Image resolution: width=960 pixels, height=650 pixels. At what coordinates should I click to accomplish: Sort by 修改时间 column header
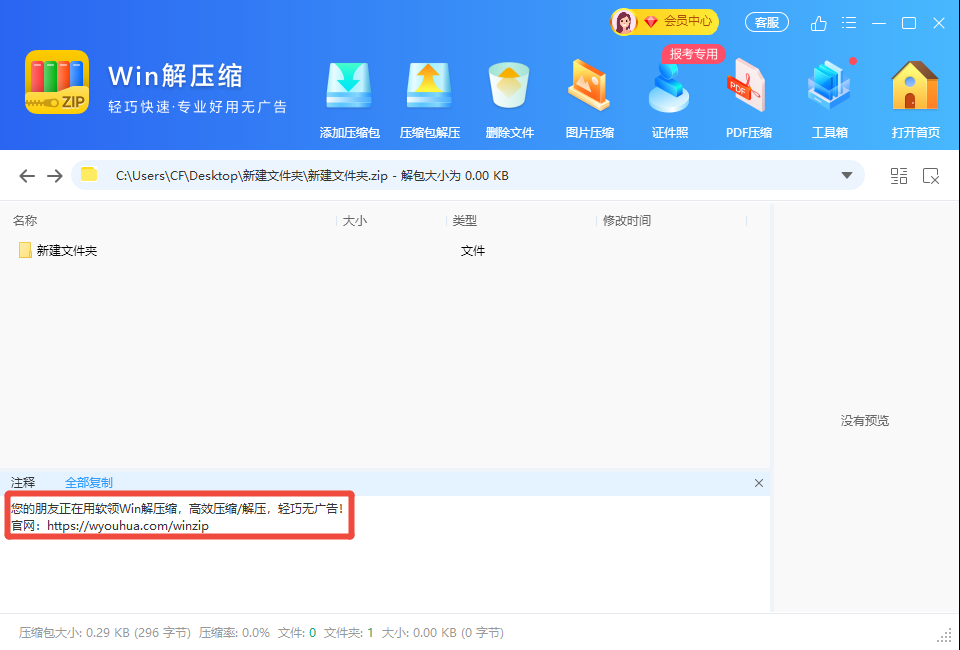(626, 220)
